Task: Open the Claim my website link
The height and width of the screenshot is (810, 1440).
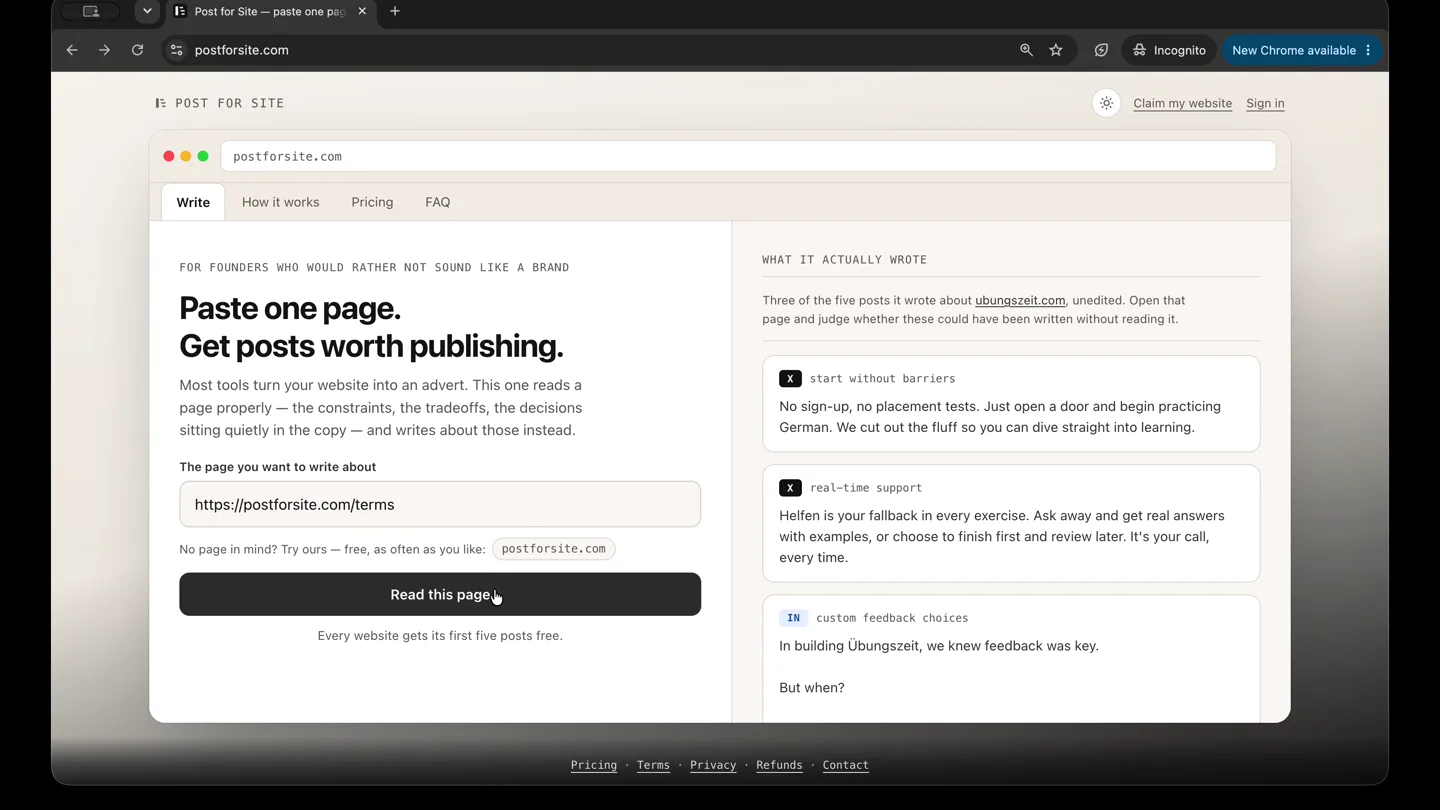Action: point(1182,103)
